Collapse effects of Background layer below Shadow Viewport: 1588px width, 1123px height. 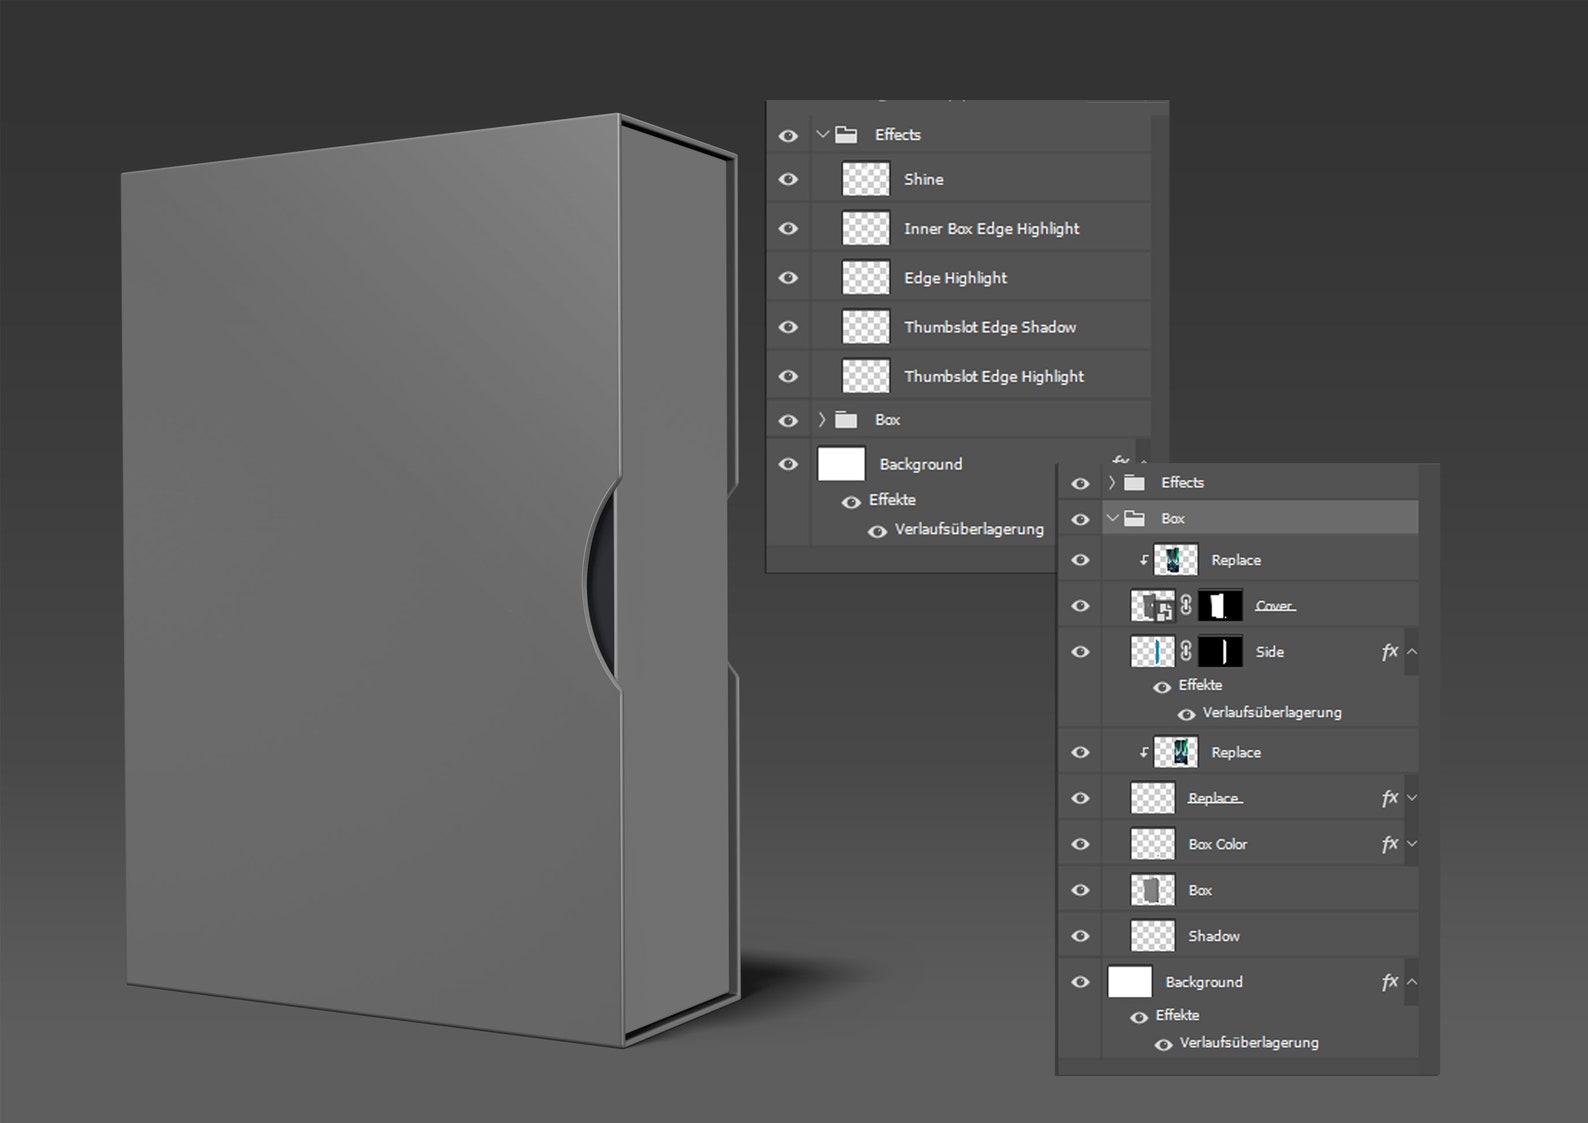[1412, 982]
